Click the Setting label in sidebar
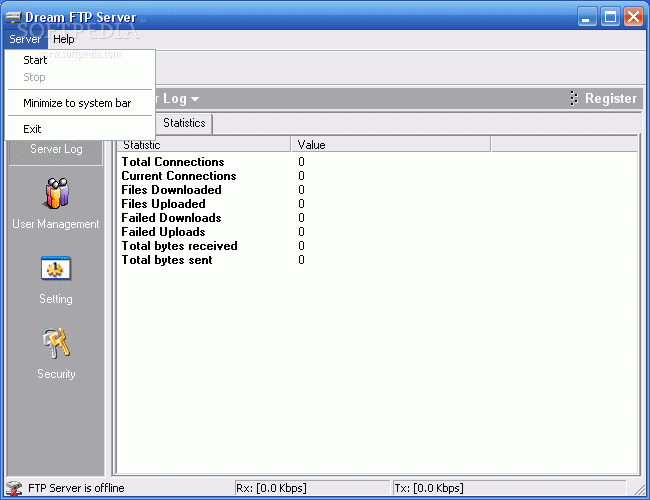Image resolution: width=650 pixels, height=500 pixels. coord(56,299)
